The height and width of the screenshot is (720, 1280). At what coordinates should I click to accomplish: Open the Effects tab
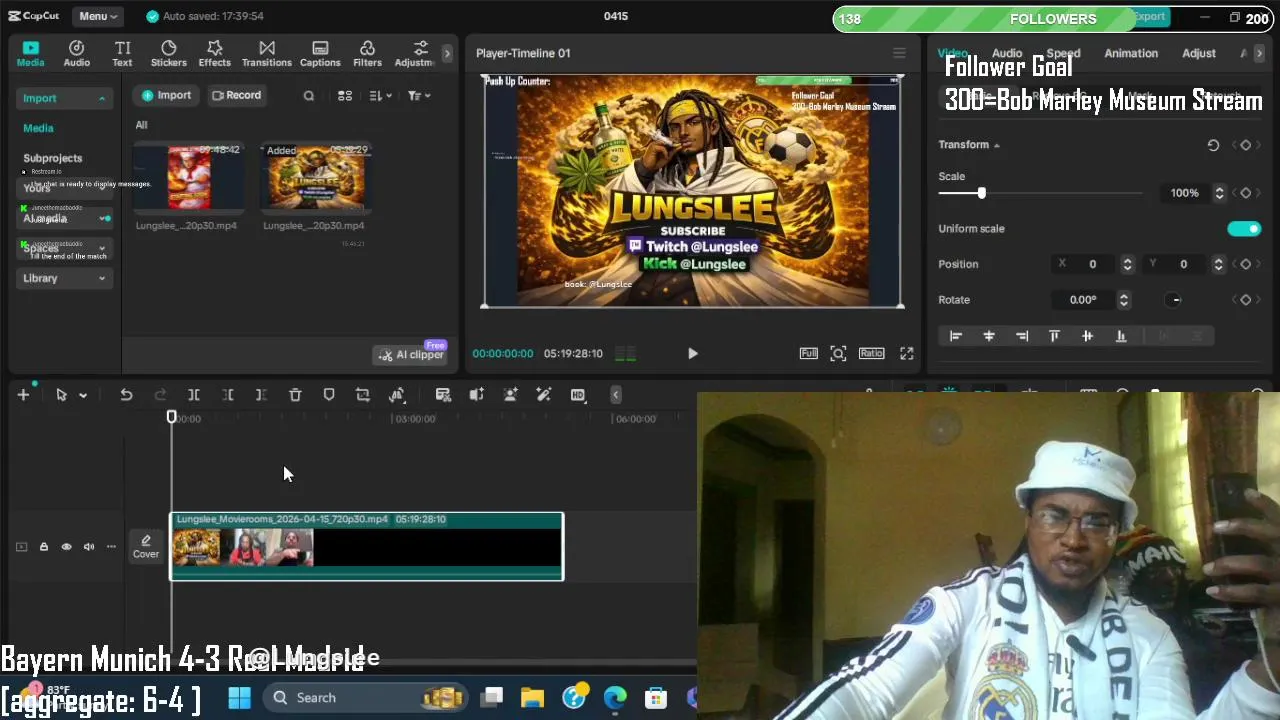tap(214, 54)
